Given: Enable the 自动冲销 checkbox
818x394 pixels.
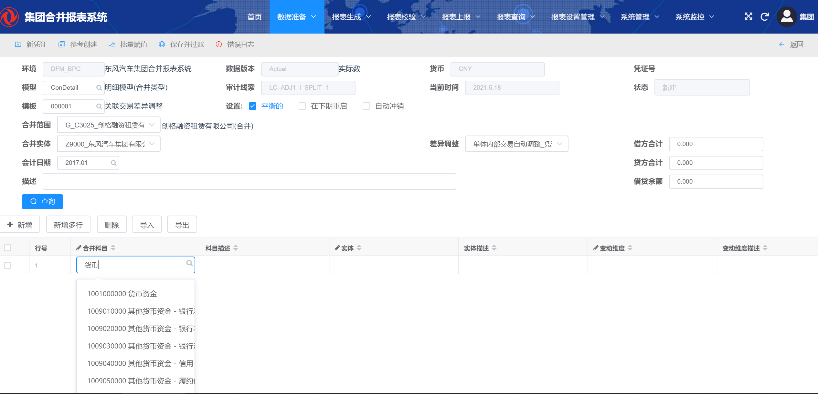Looking at the screenshot, I should (366, 106).
